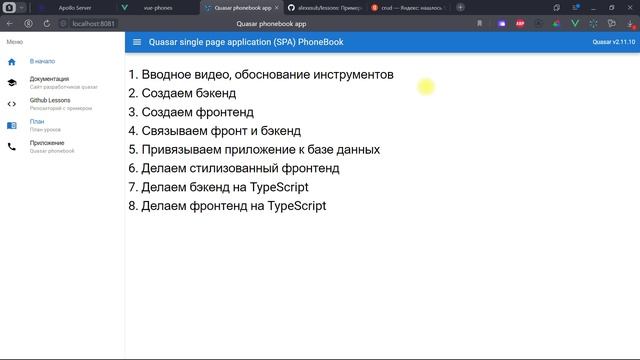The image size is (640, 360).
Task: Select line 3. Создаем фронтенд
Action: 191,112
